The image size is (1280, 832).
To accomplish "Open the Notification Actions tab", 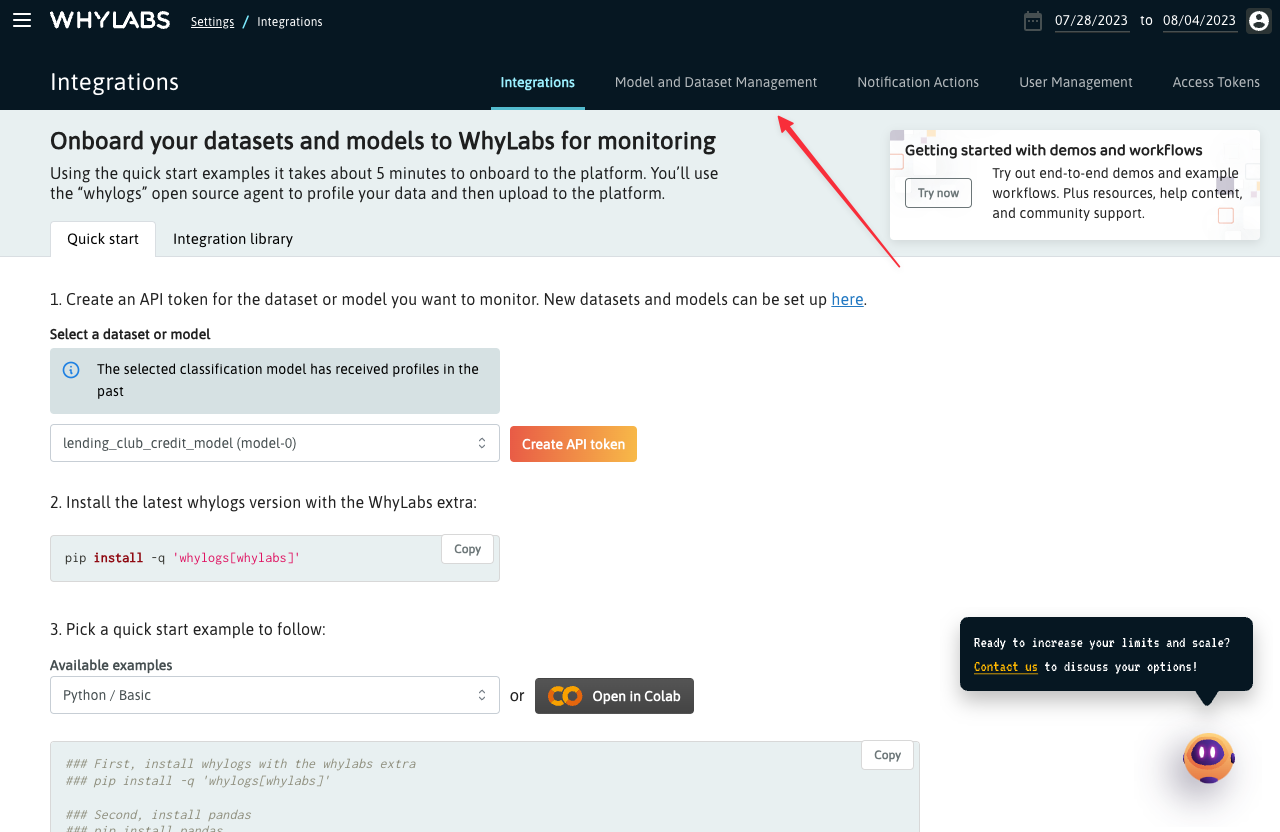I will click(918, 82).
